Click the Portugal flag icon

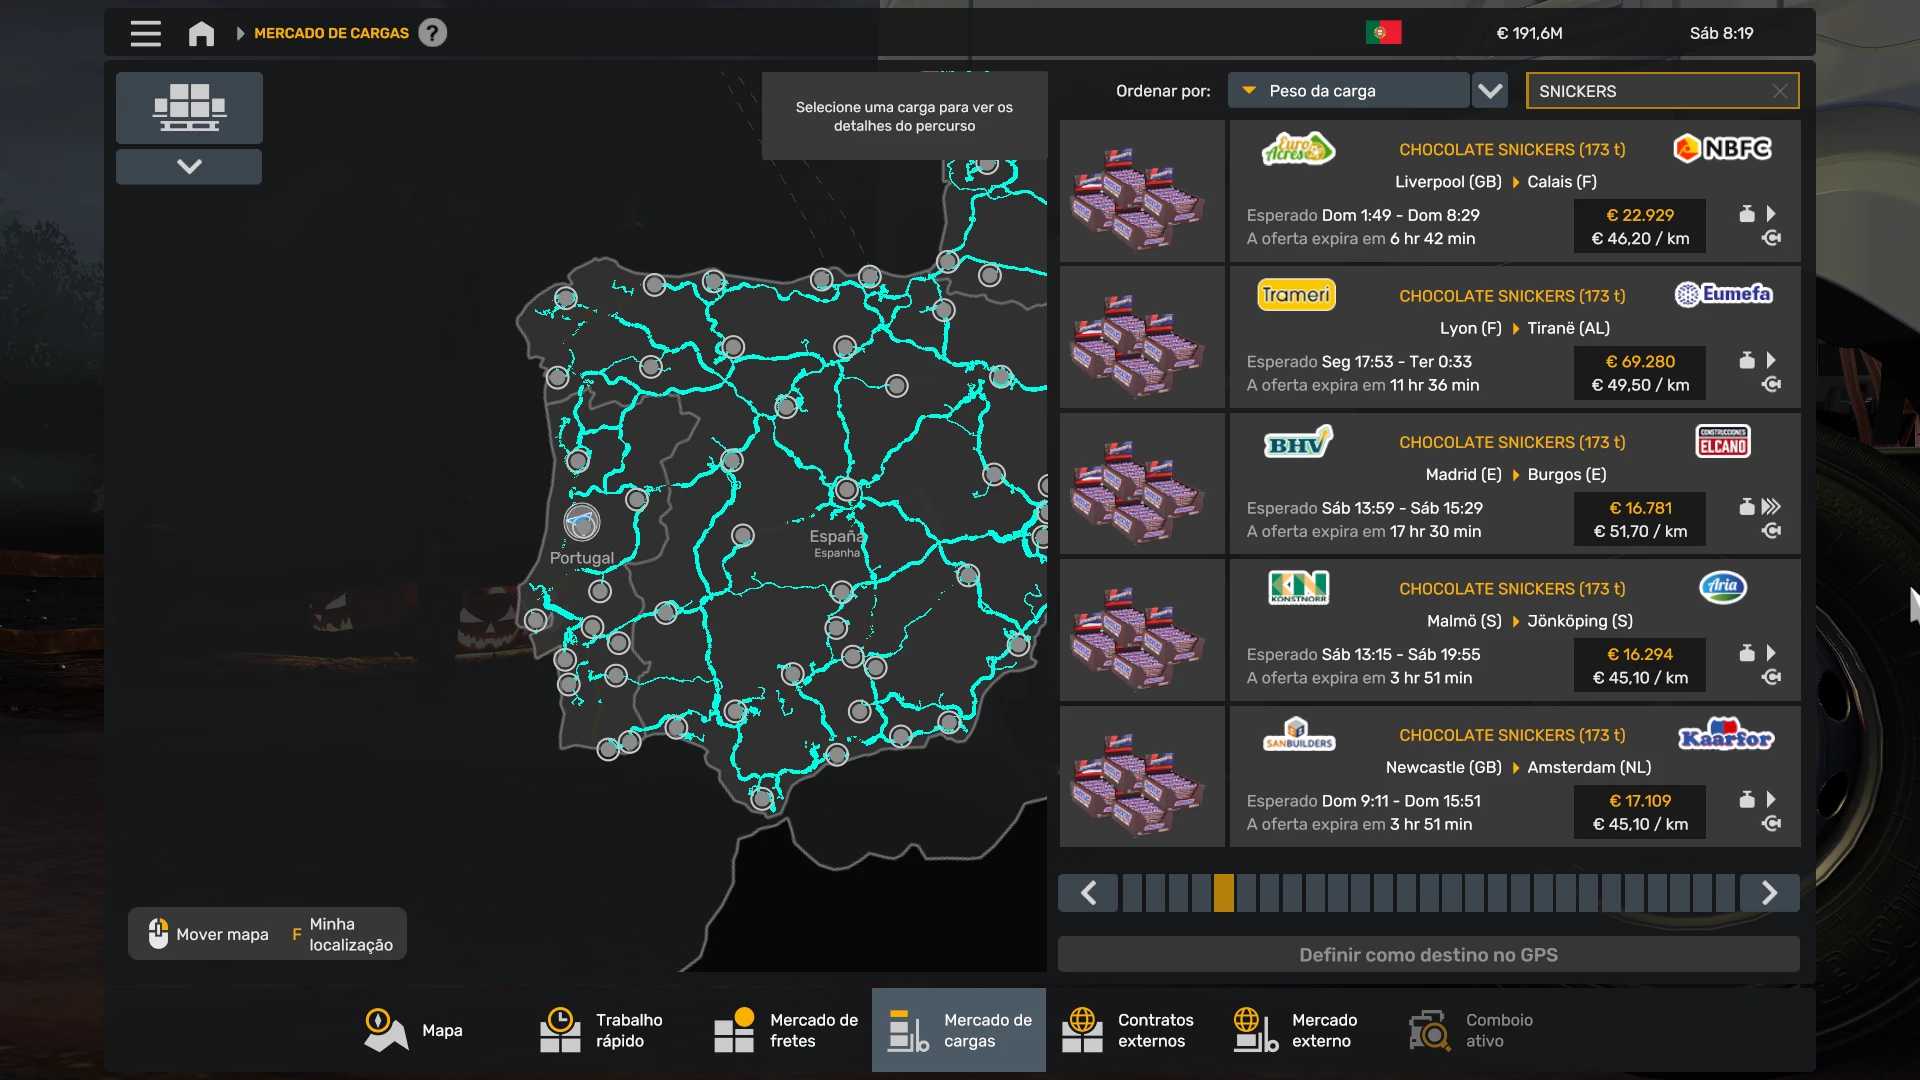click(1383, 33)
